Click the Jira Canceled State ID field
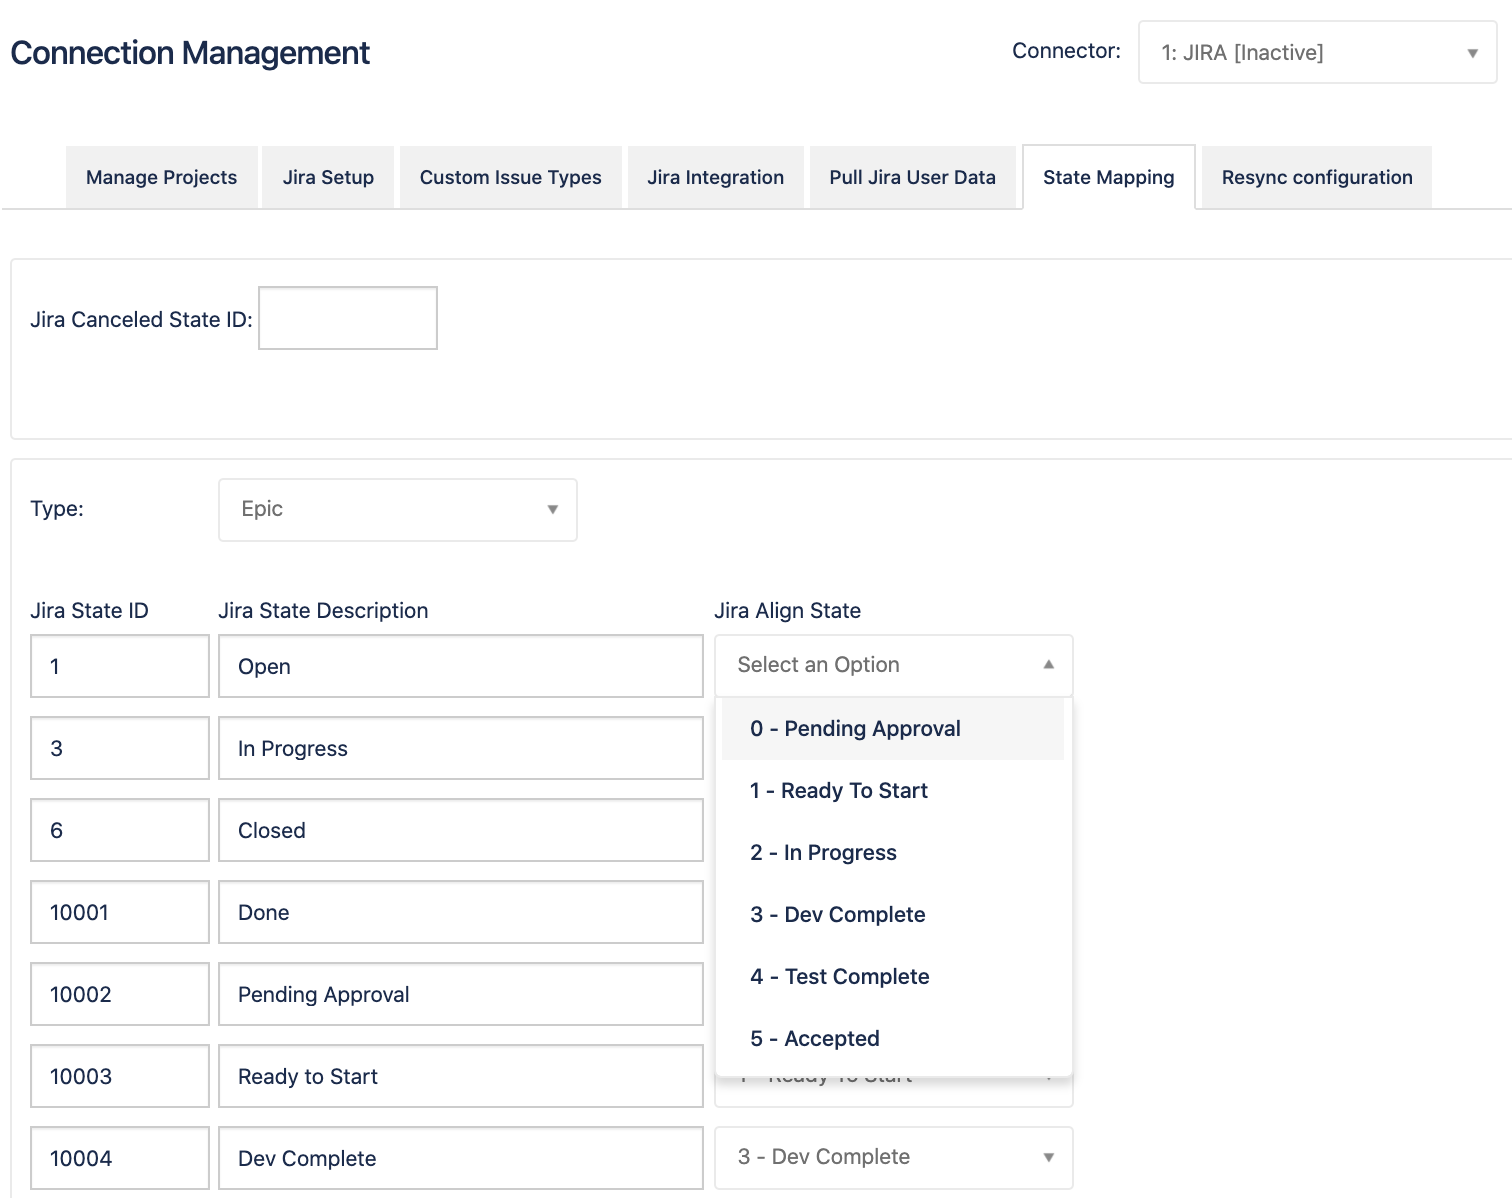The image size is (1512, 1198). [x=348, y=318]
